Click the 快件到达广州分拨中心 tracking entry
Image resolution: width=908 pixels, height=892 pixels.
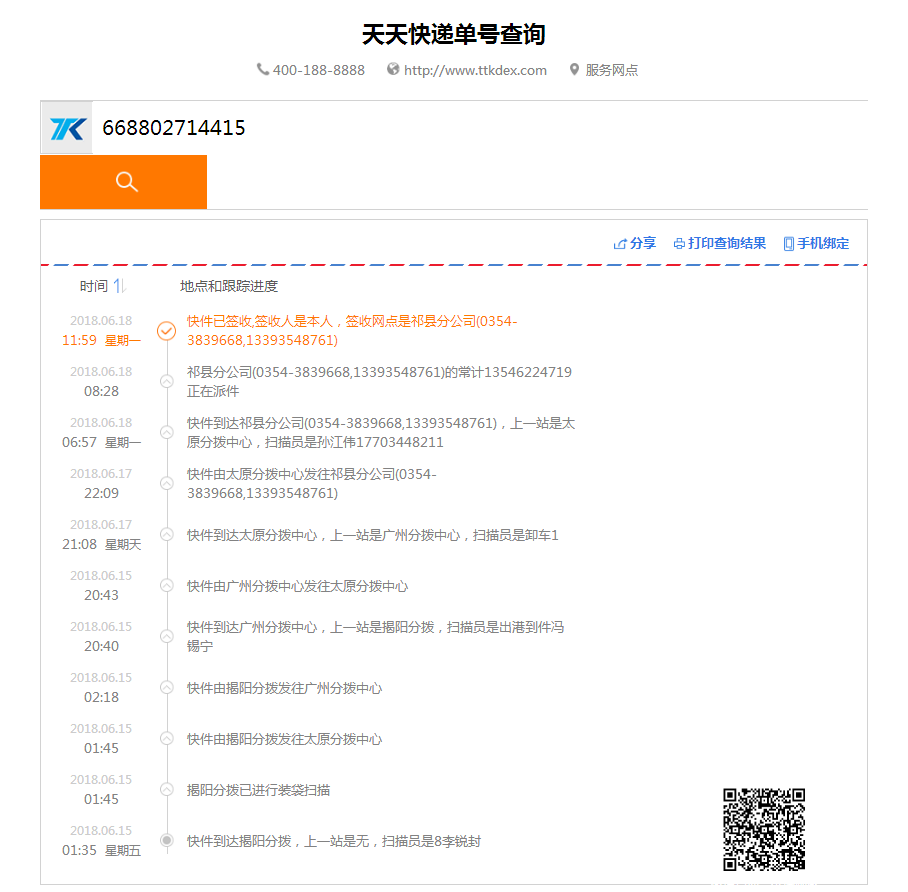(x=375, y=637)
